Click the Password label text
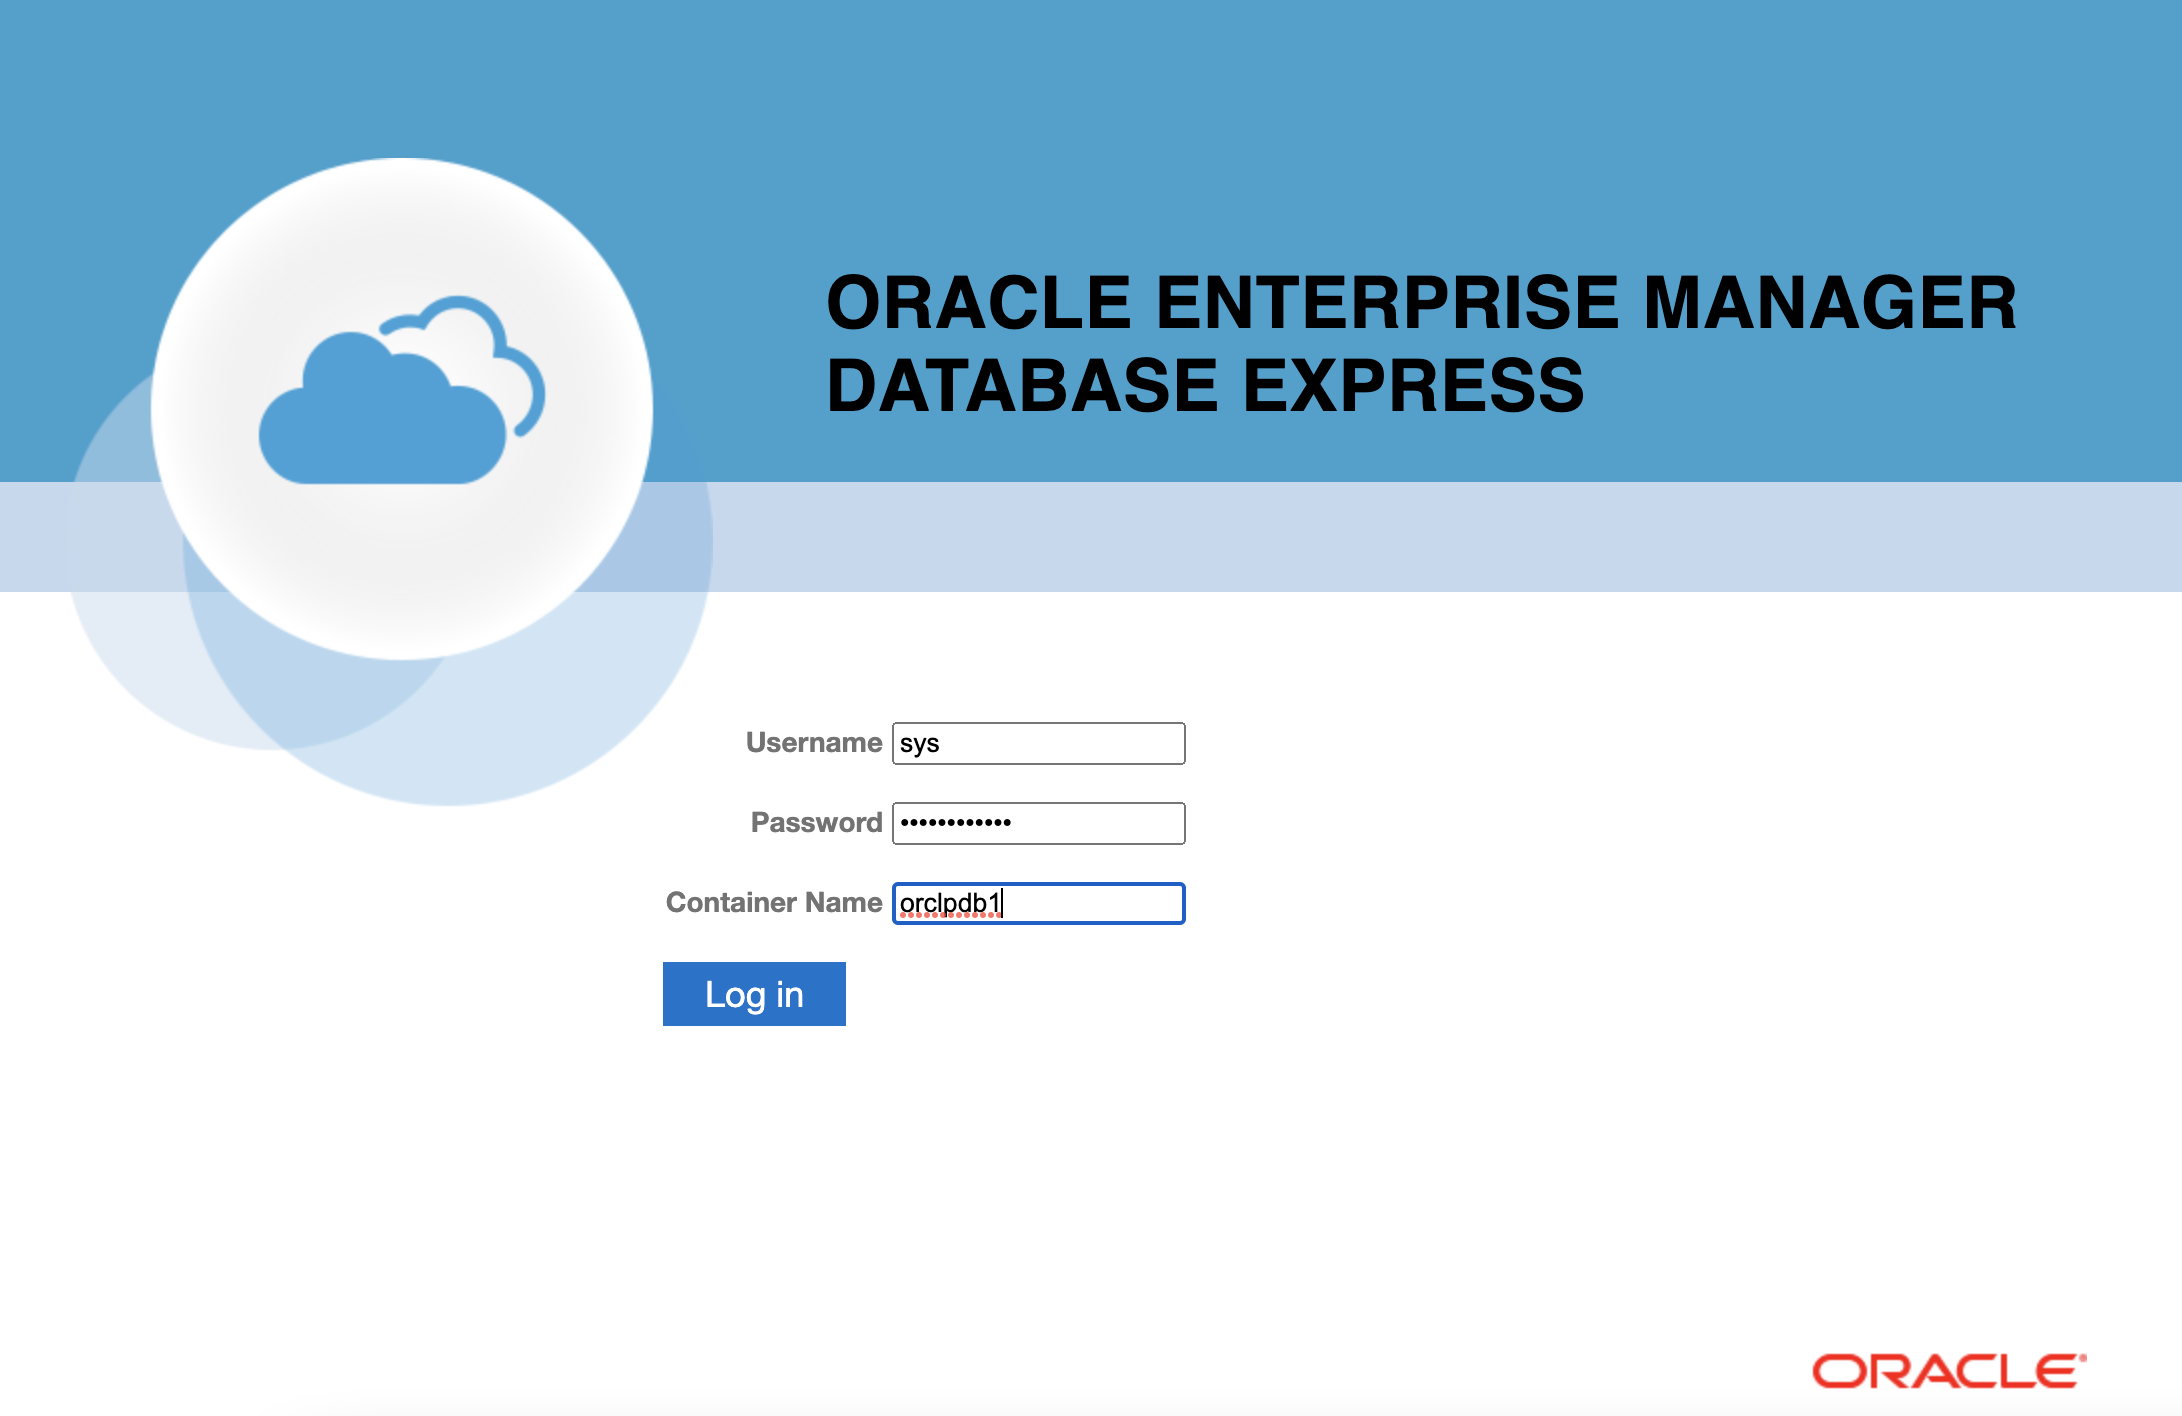2182x1416 pixels. (x=816, y=823)
